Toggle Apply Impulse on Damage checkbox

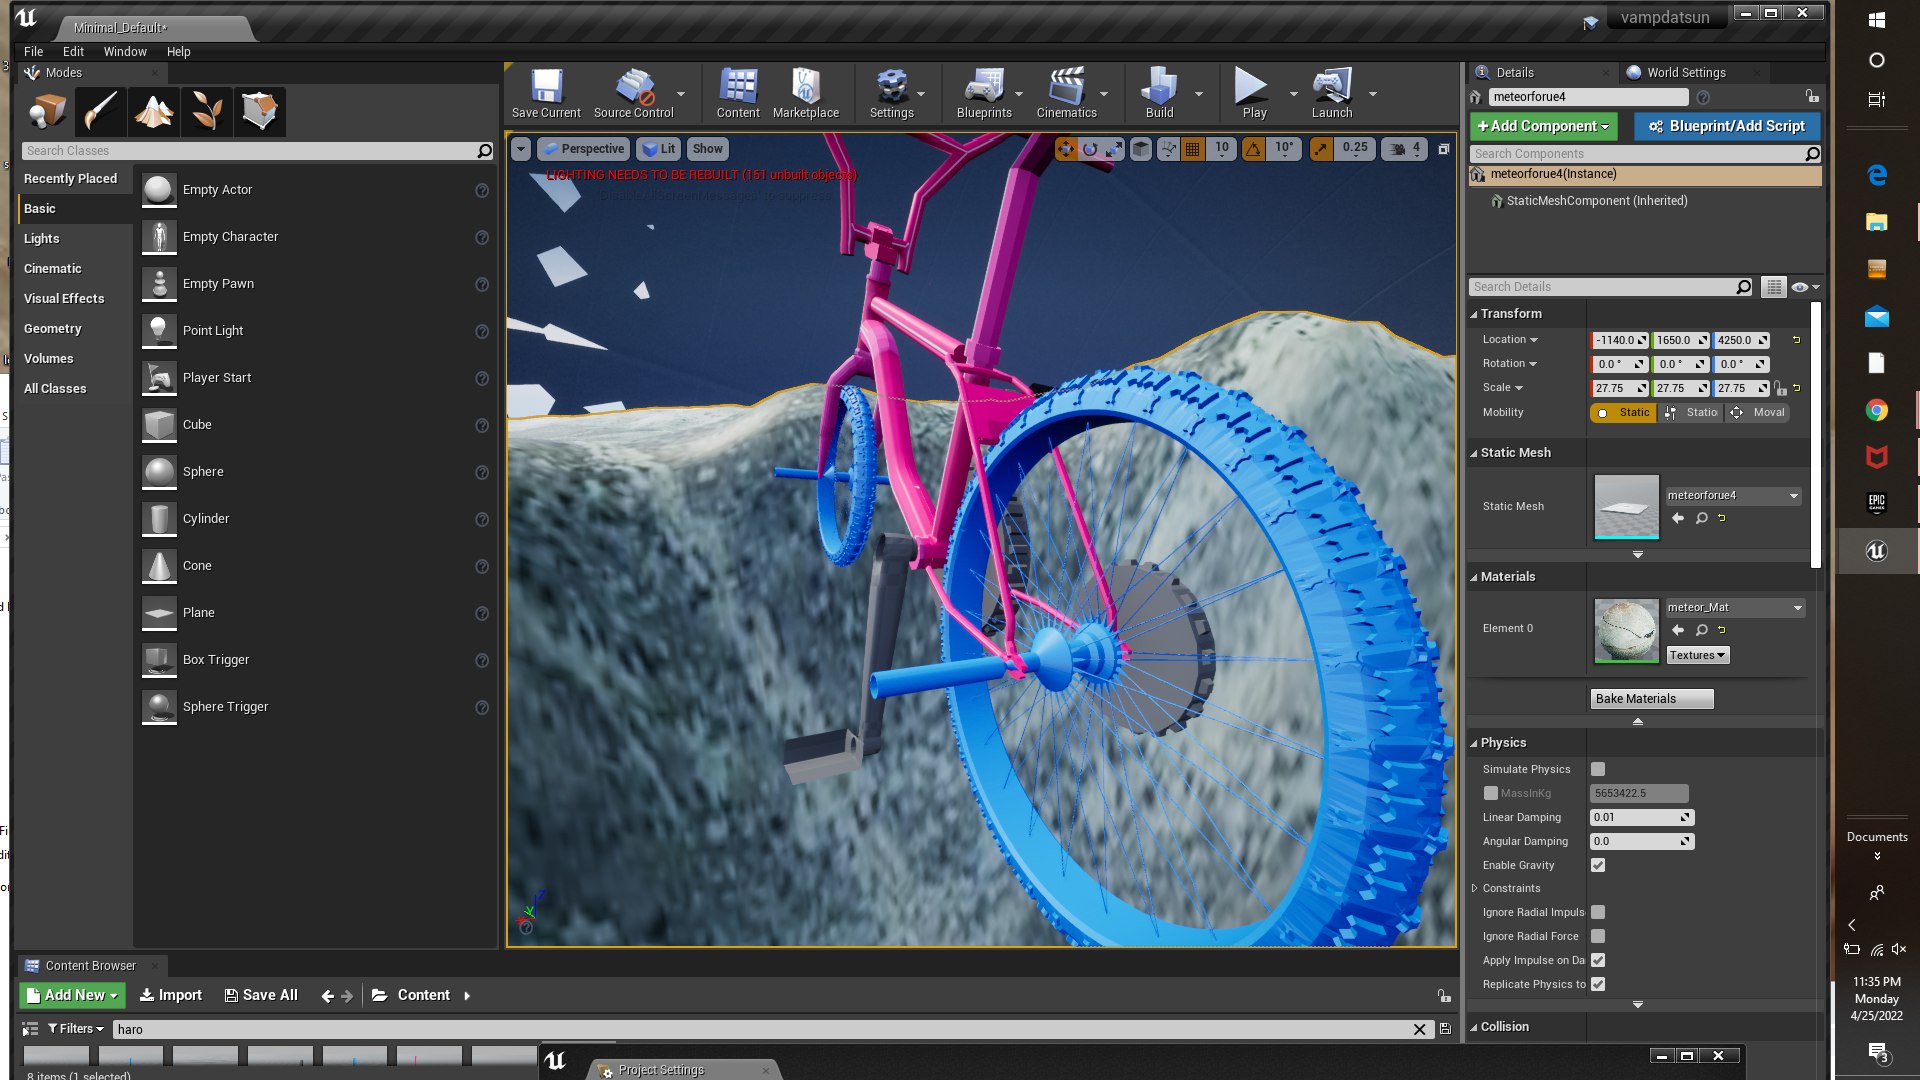[x=1598, y=960]
